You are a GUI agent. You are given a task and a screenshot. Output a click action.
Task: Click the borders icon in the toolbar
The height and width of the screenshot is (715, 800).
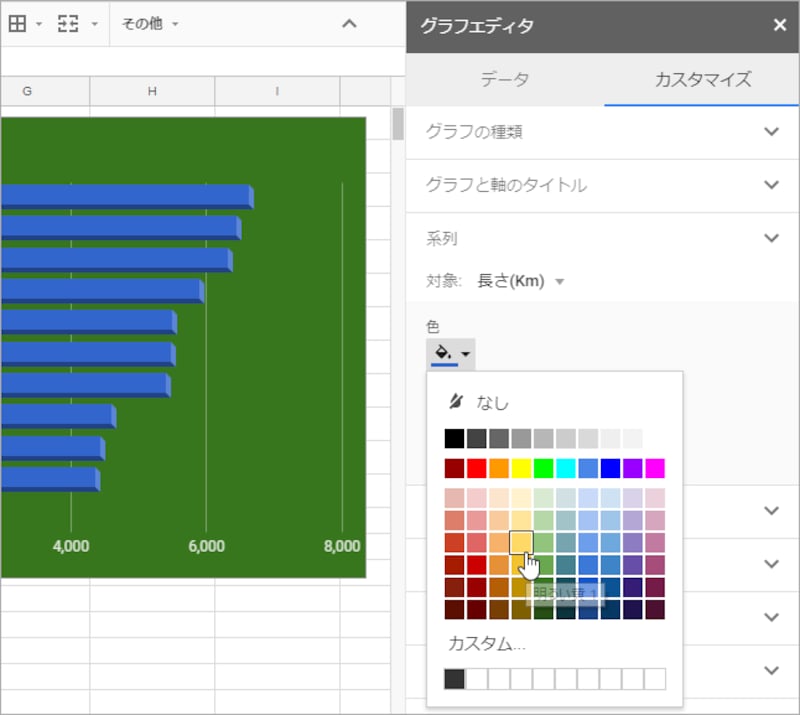click(18, 24)
